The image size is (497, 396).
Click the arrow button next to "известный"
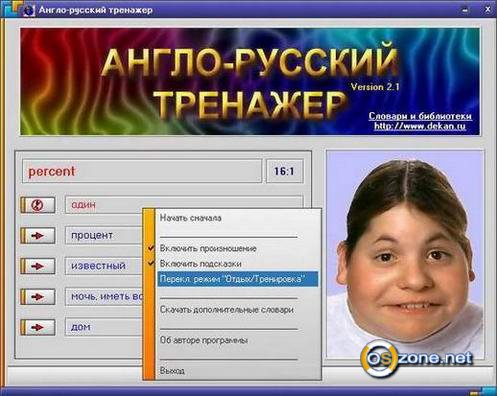click(38, 266)
